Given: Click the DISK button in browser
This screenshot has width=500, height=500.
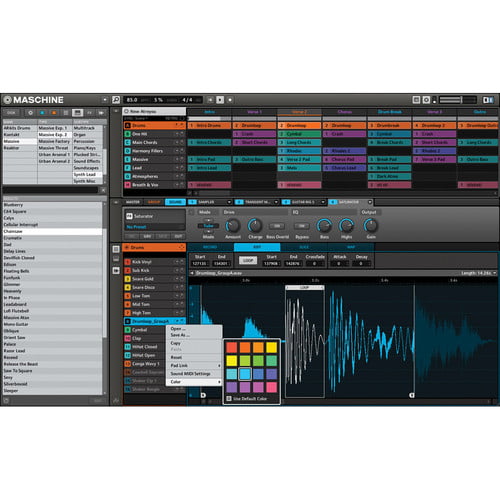Looking at the screenshot, I should pos(11,113).
